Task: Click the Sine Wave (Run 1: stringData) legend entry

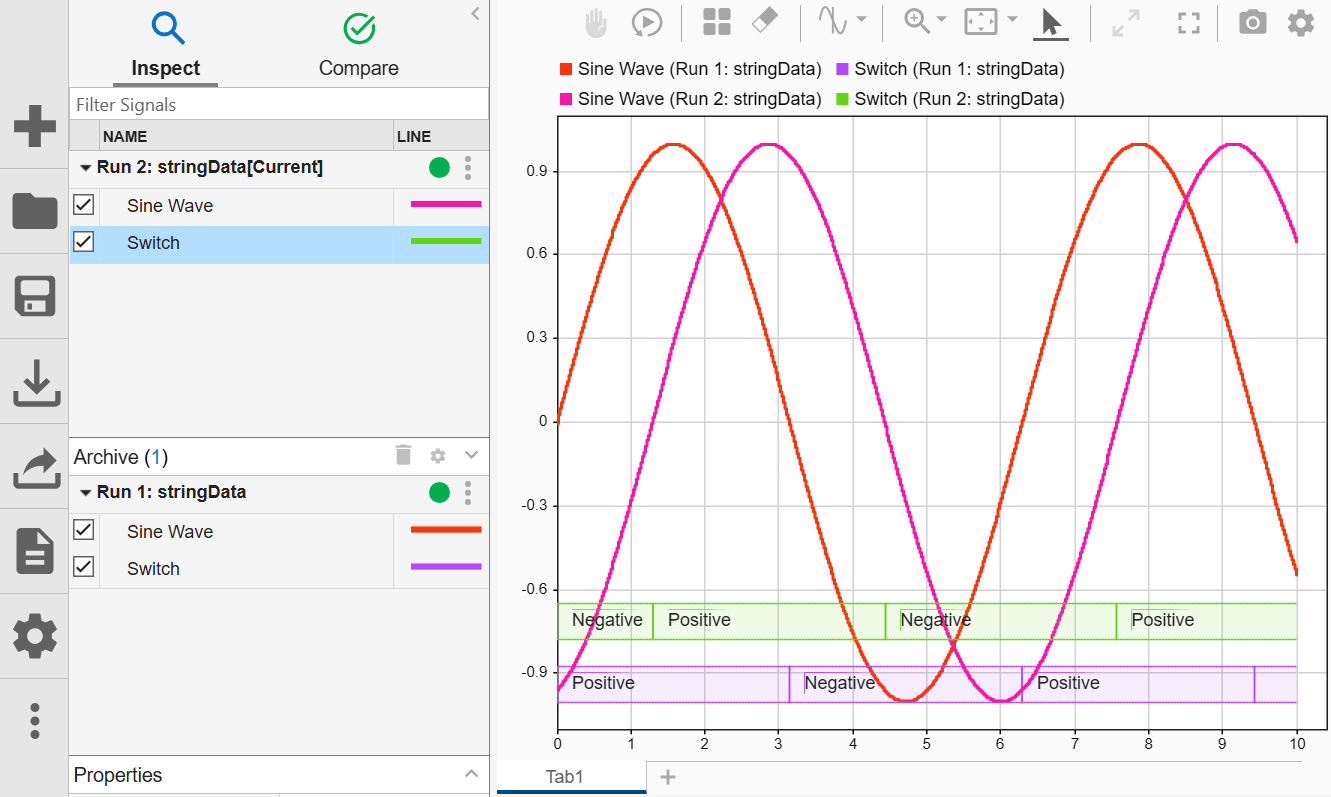Action: (x=691, y=69)
